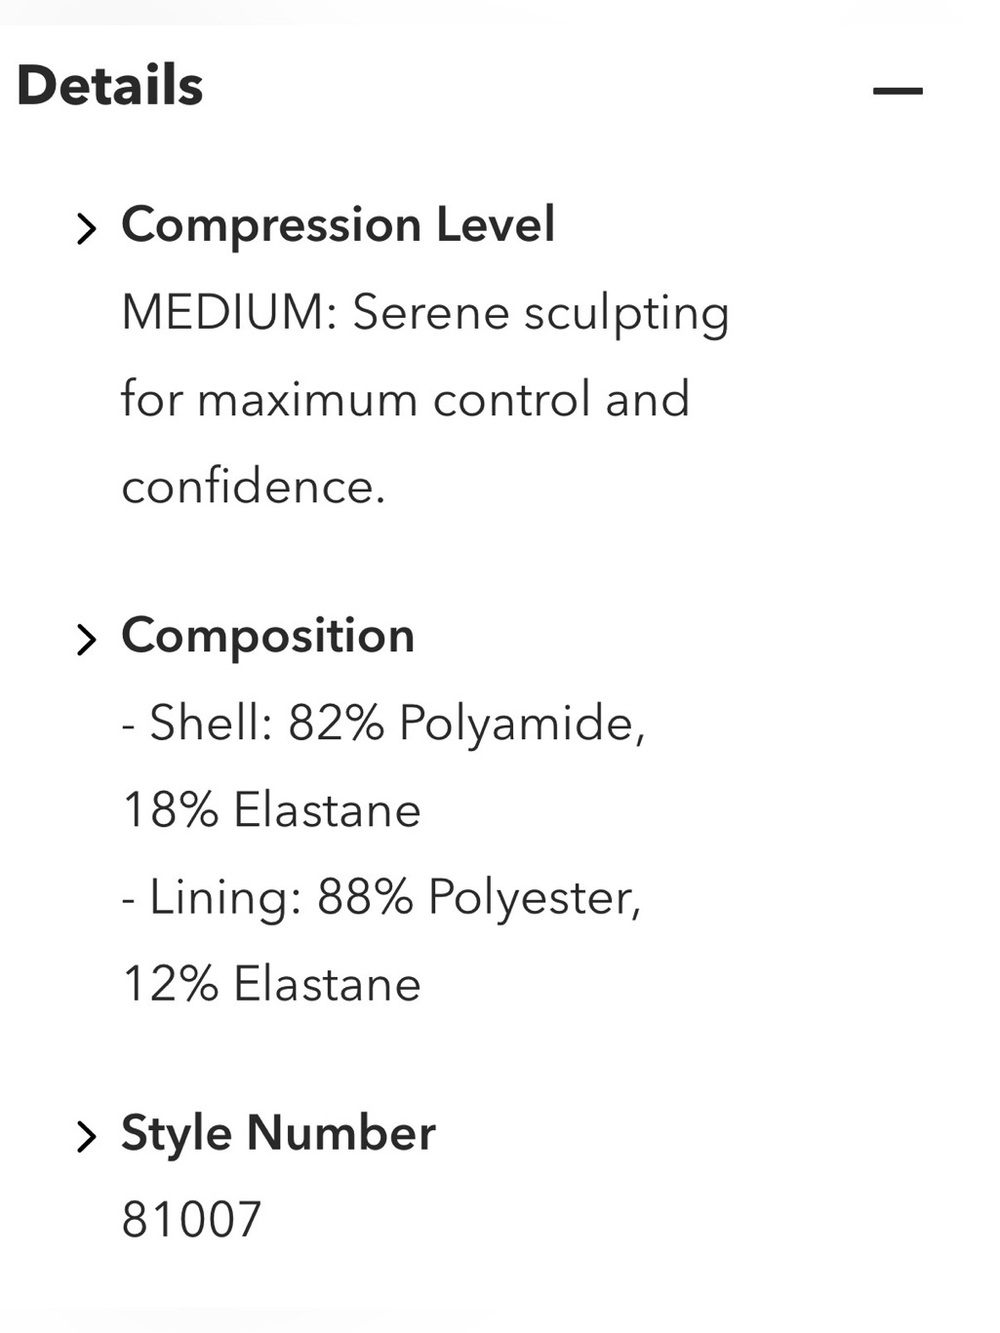Click the chevron beside Style Number
1000x1333 pixels.
pyautogui.click(x=87, y=1137)
